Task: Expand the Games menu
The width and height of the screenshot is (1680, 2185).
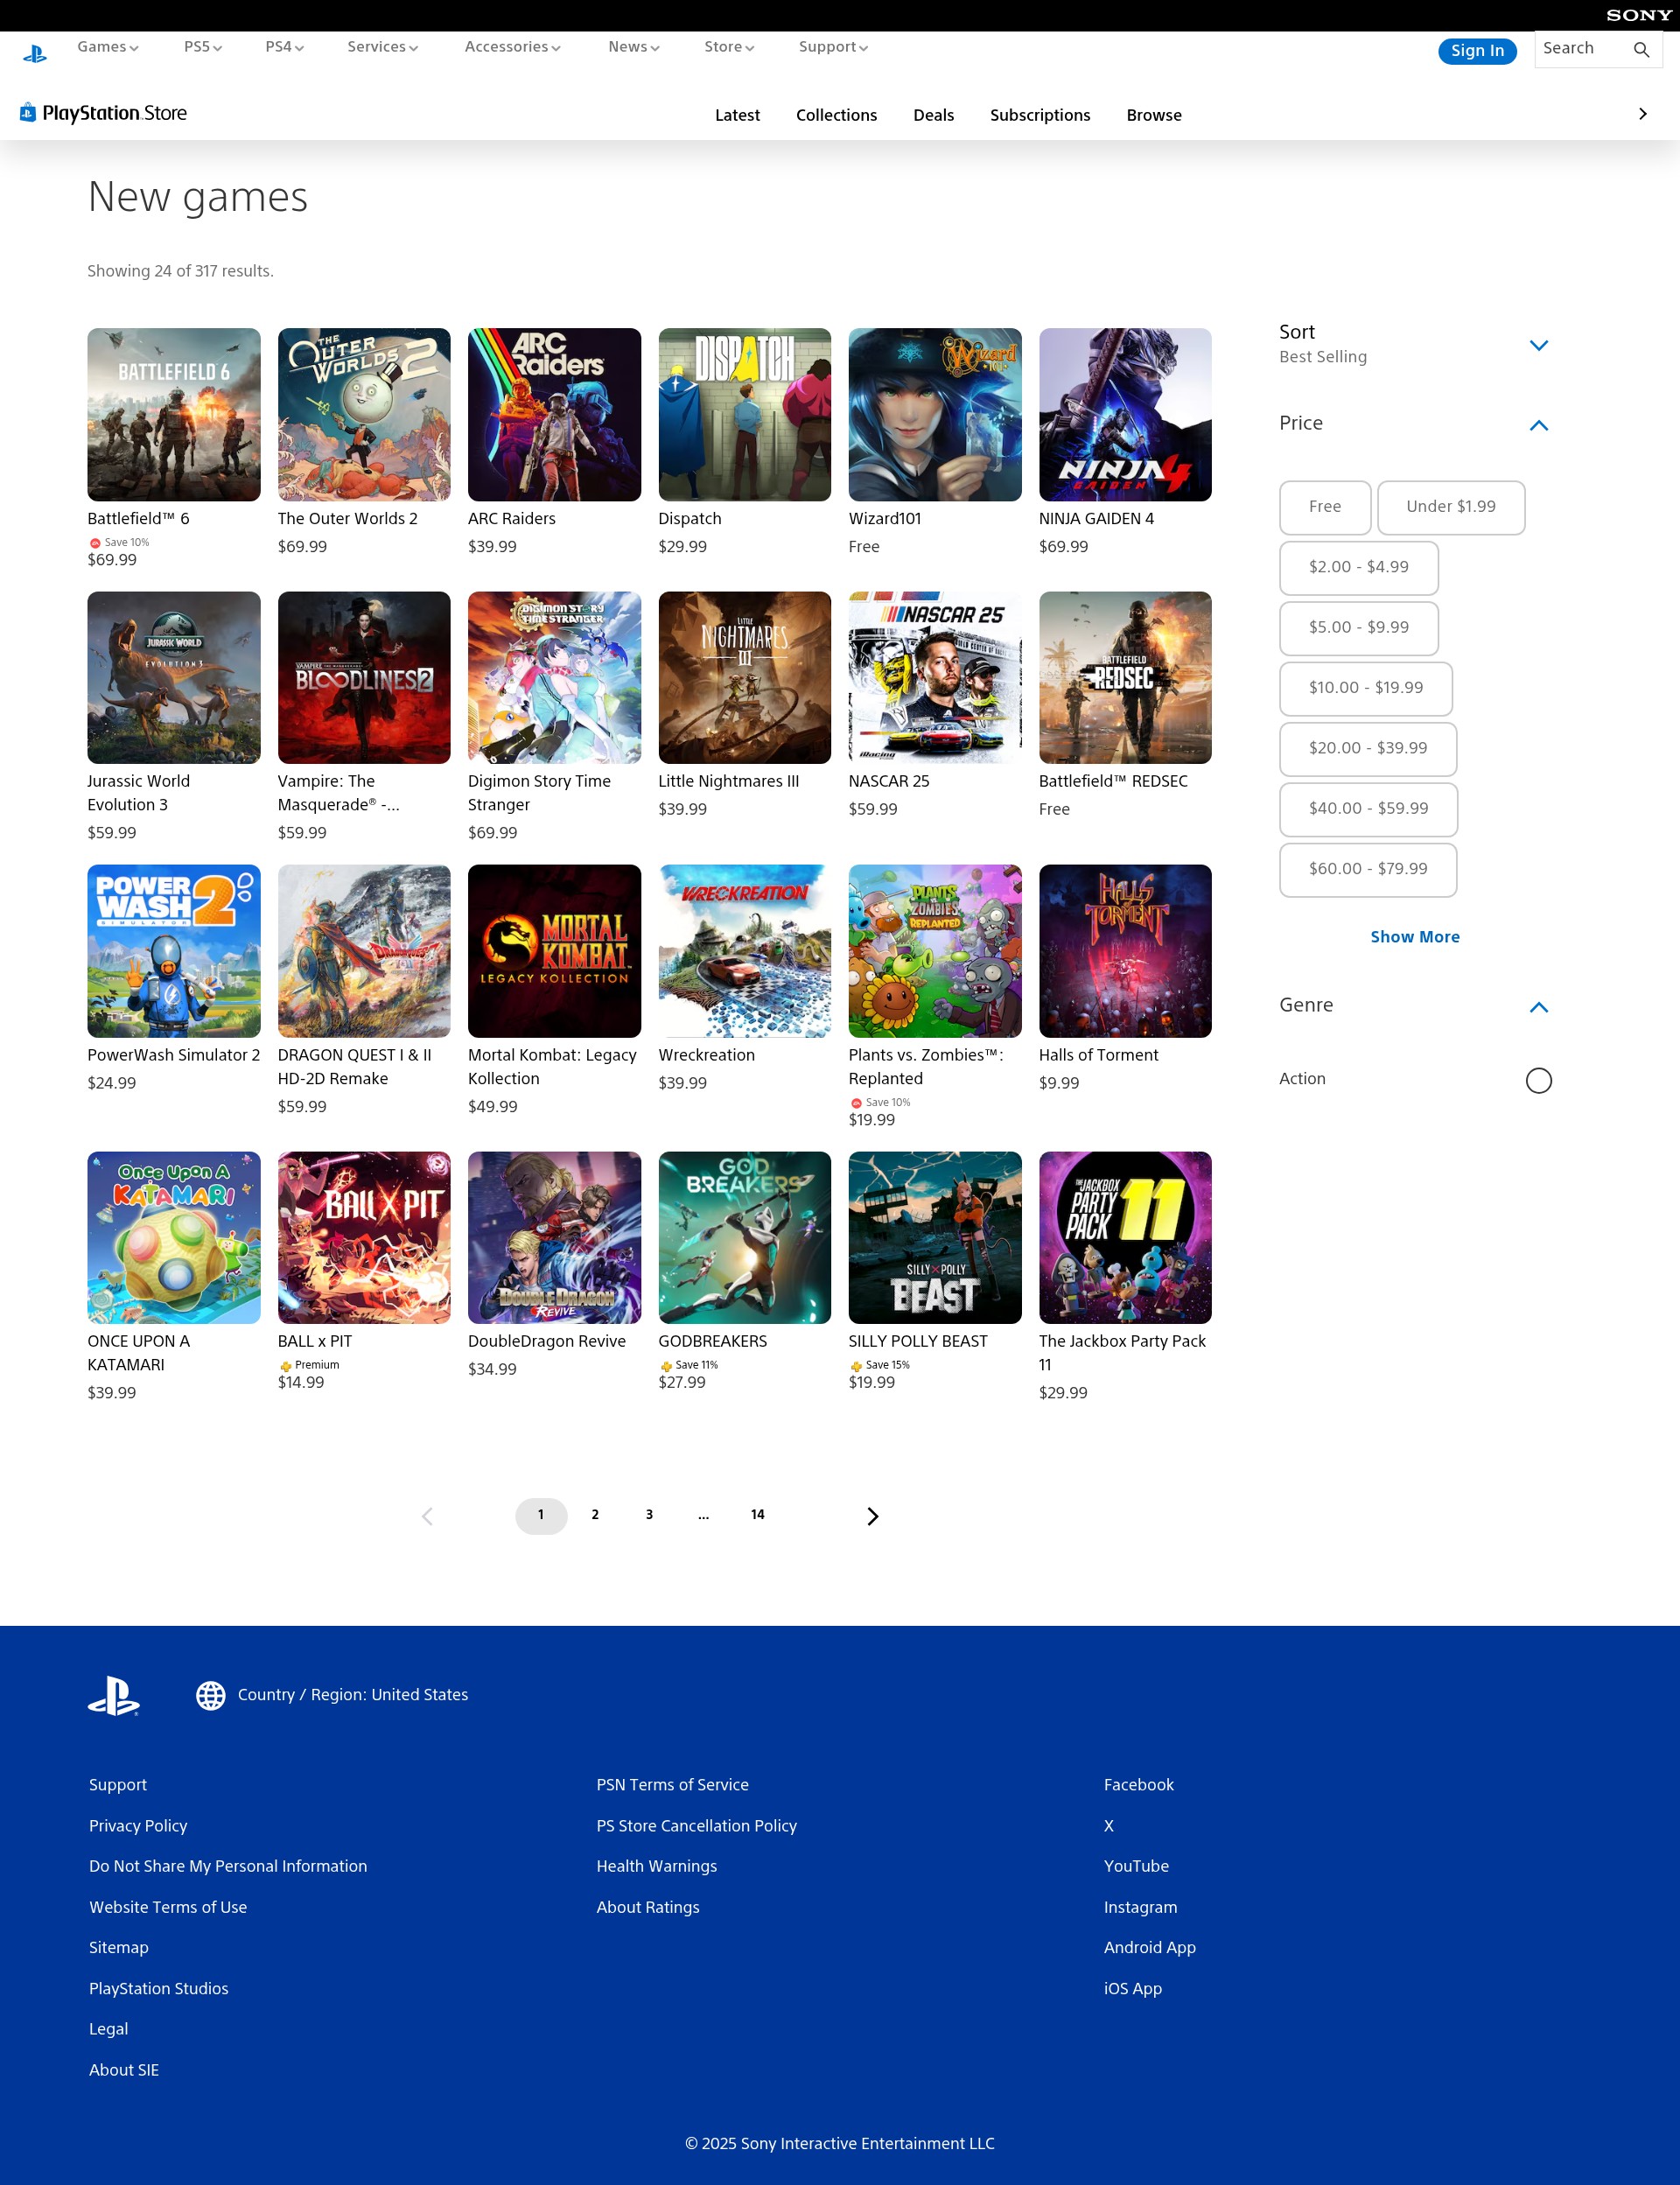Action: (108, 47)
